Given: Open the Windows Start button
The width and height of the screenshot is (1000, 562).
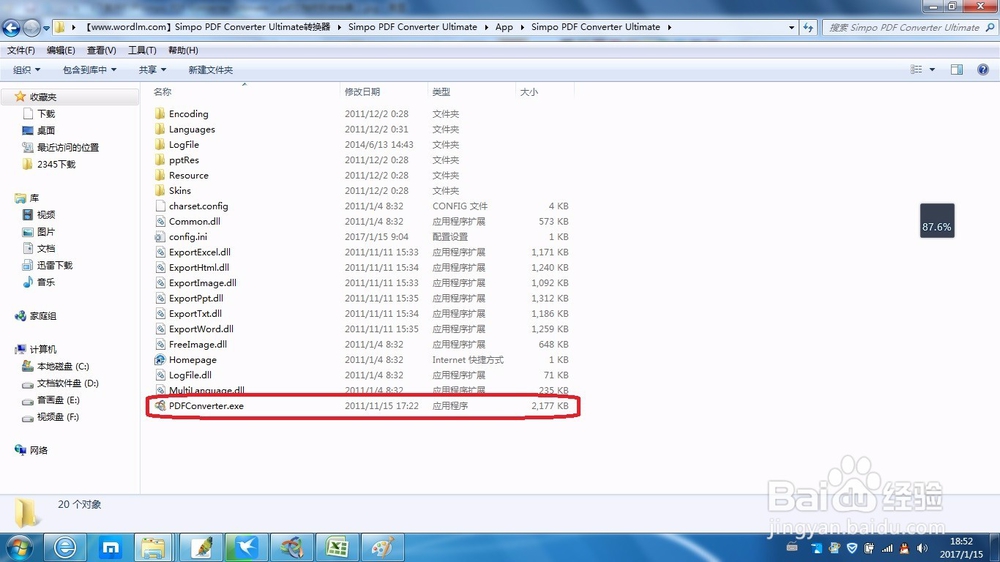Looking at the screenshot, I should (19, 548).
